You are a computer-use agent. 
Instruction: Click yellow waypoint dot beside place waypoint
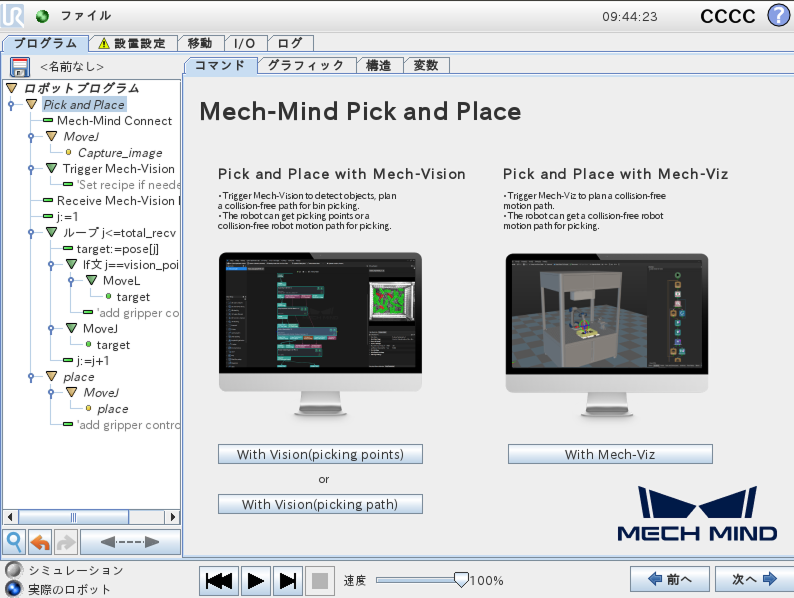coord(89,408)
